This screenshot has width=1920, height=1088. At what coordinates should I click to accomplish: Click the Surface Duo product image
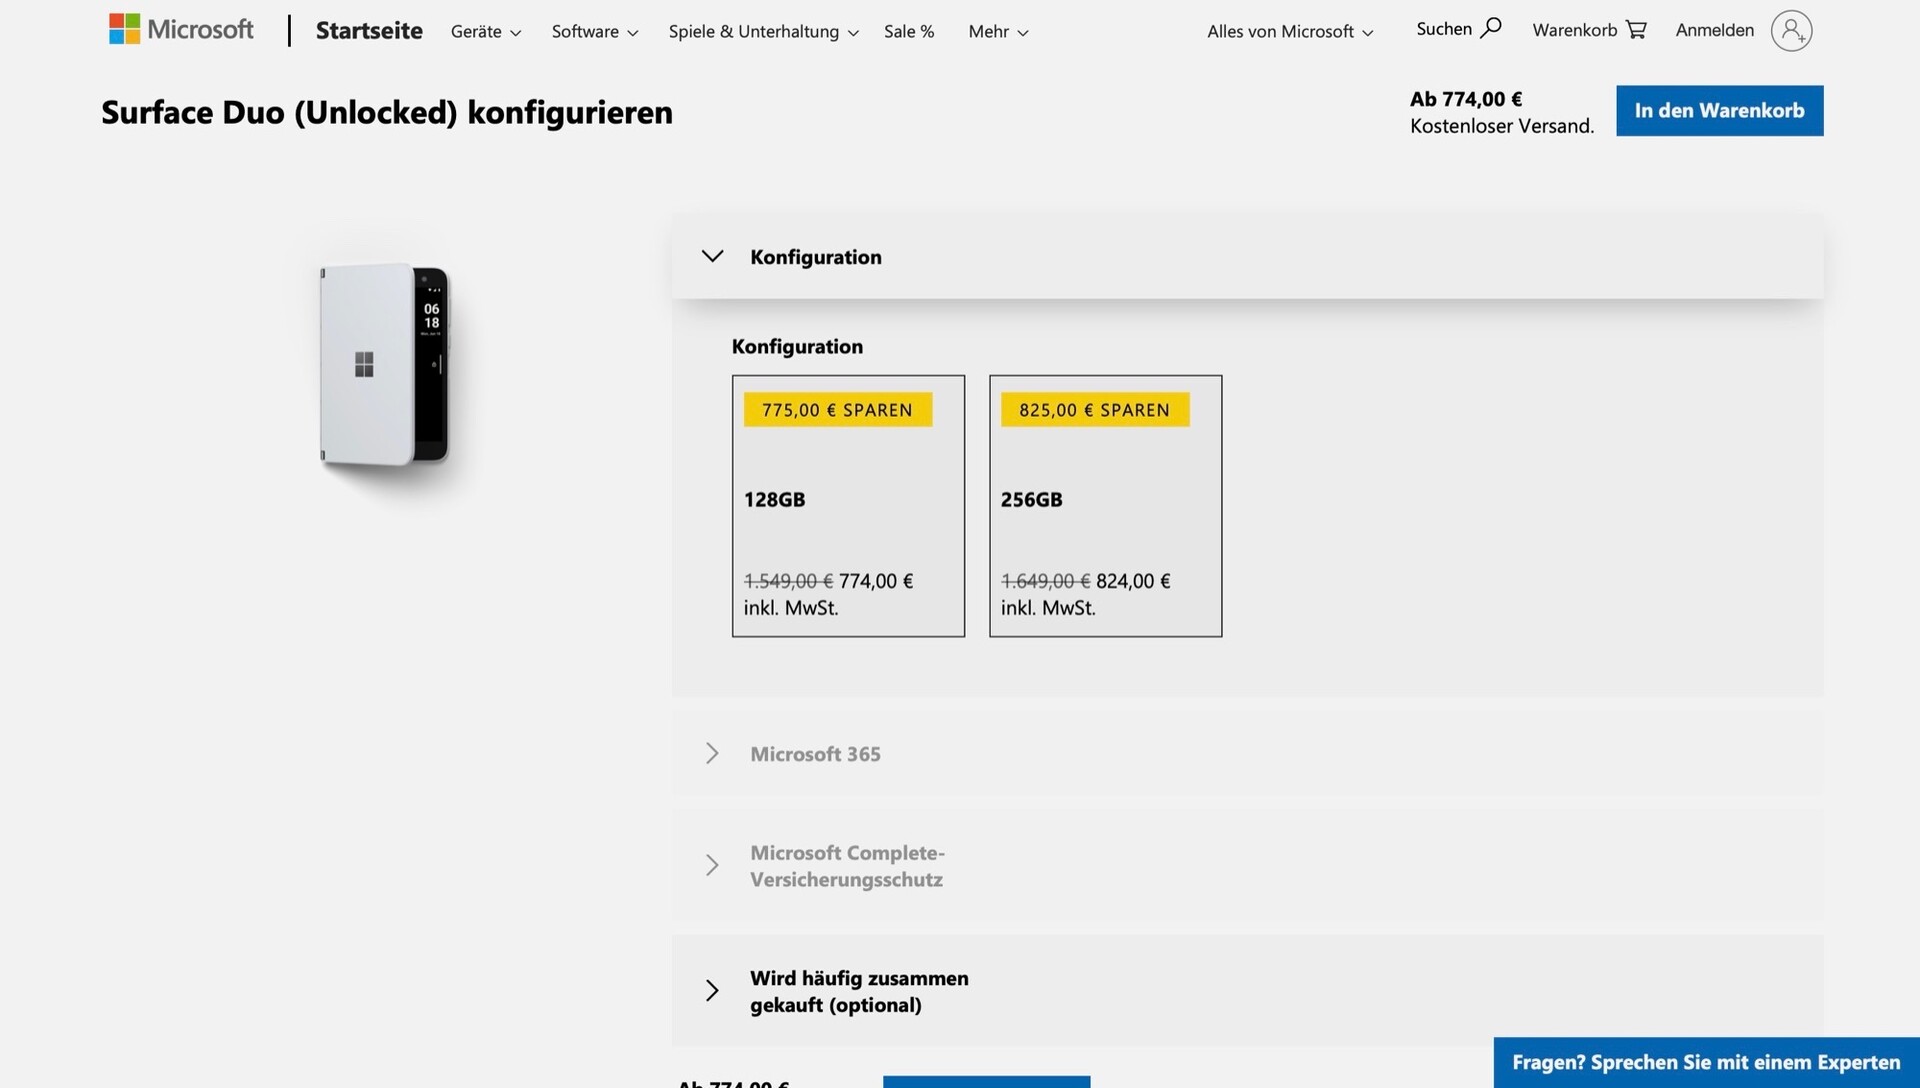pos(386,365)
